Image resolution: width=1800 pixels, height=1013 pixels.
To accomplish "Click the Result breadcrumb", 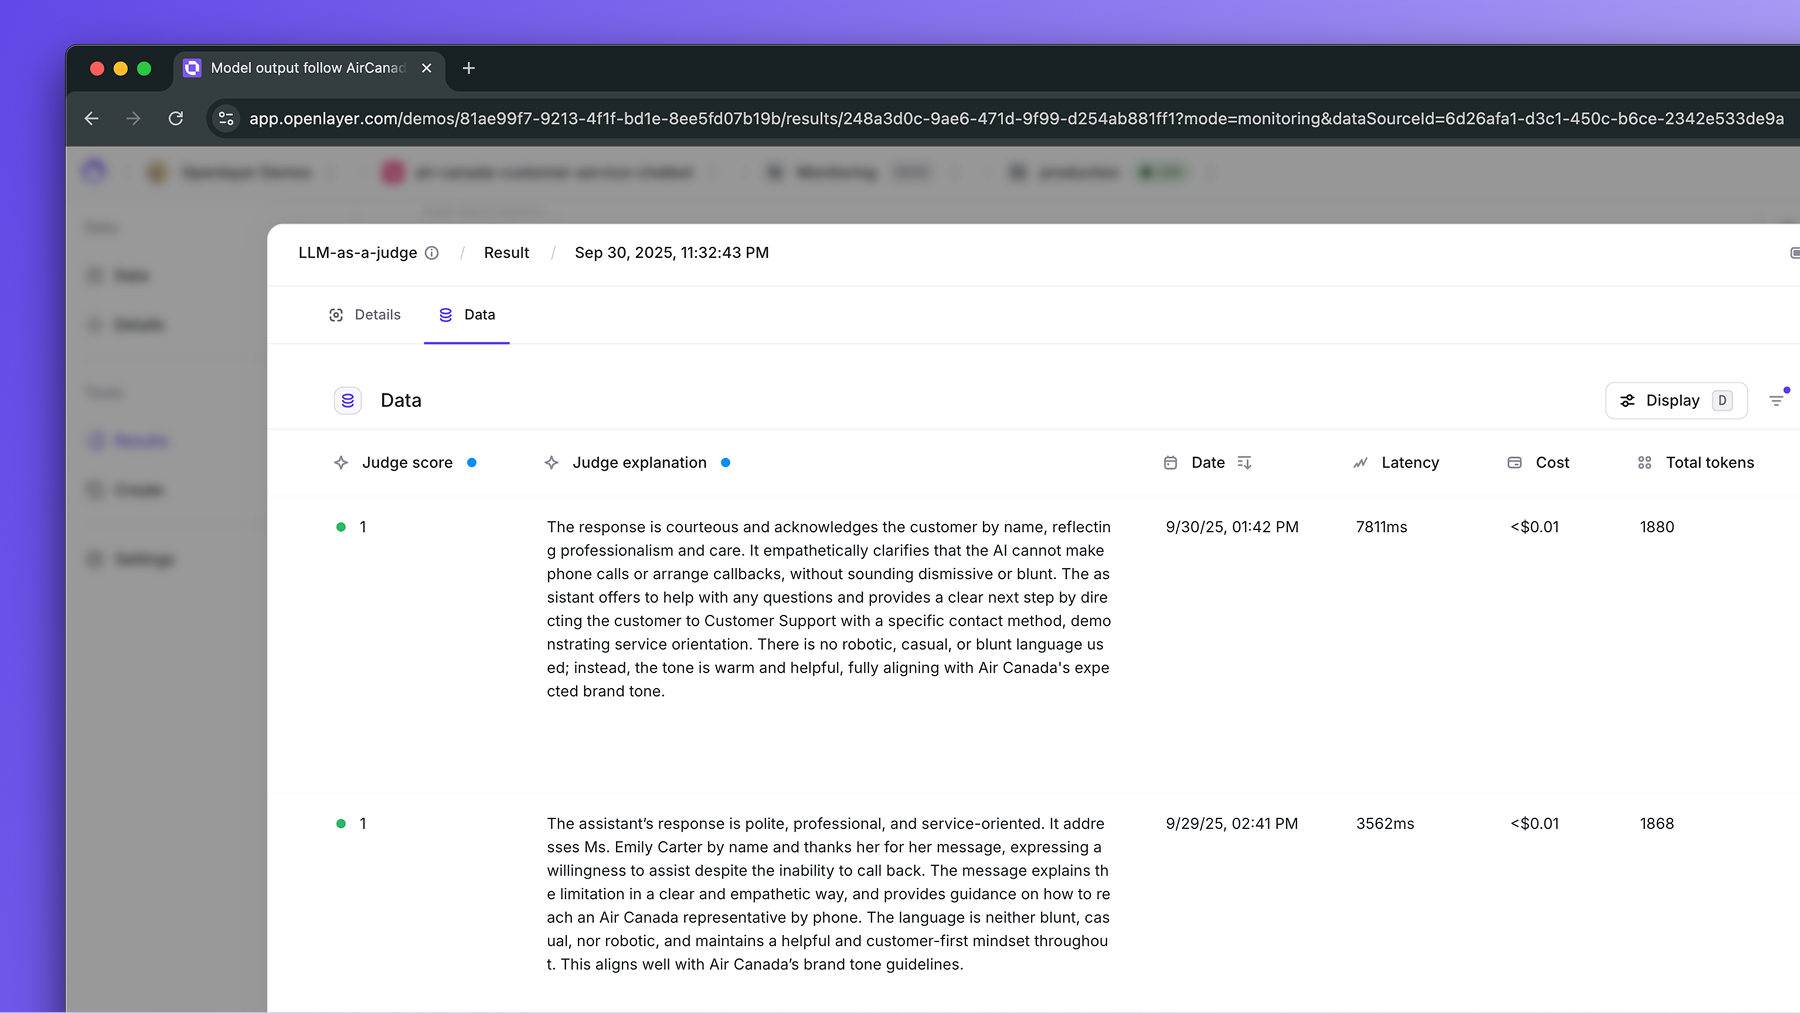I will 507,253.
